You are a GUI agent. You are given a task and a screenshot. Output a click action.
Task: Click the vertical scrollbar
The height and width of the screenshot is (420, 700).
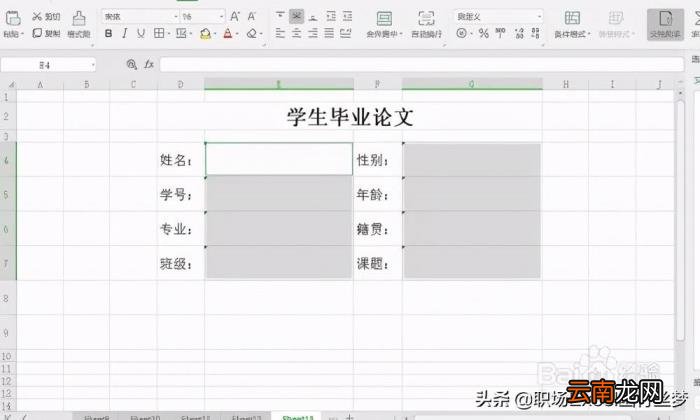680,221
